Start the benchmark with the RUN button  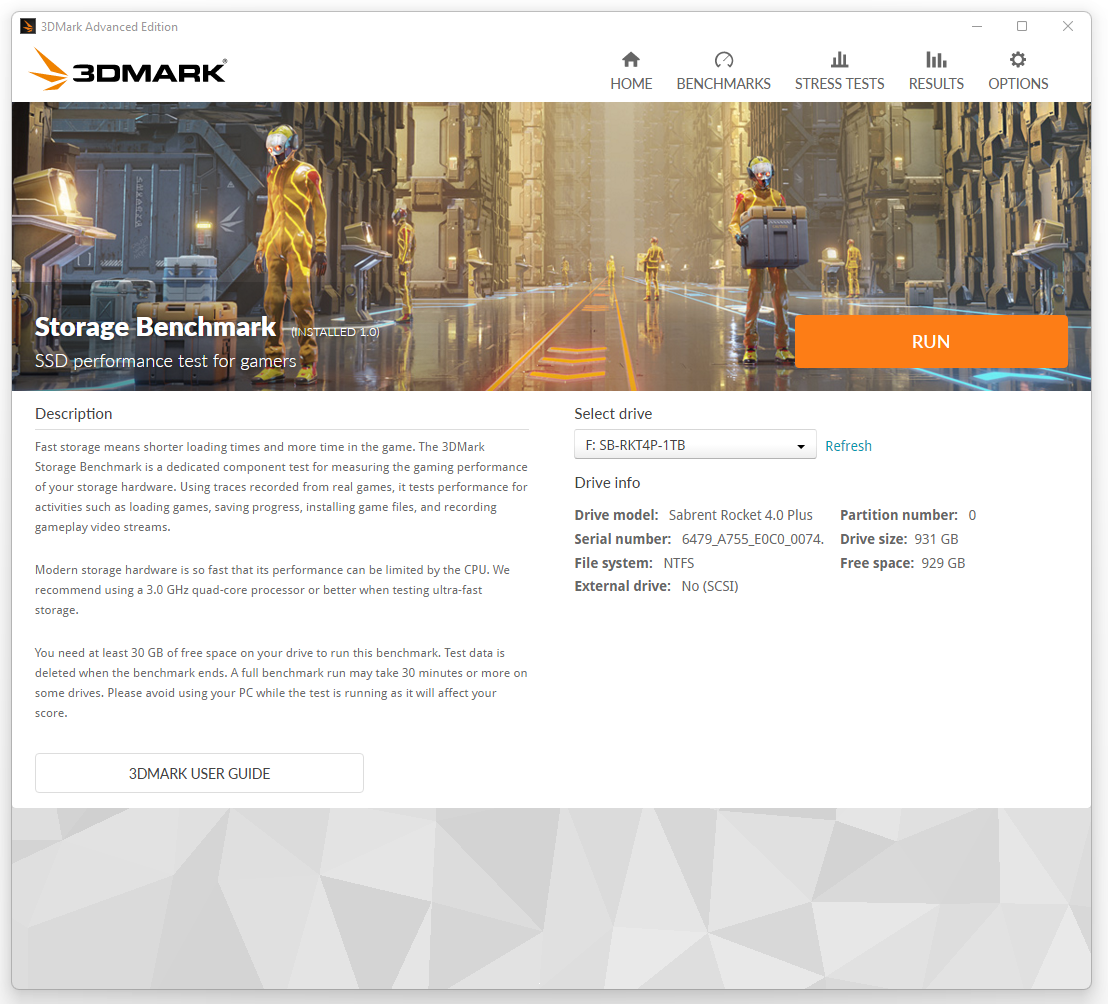click(x=931, y=341)
